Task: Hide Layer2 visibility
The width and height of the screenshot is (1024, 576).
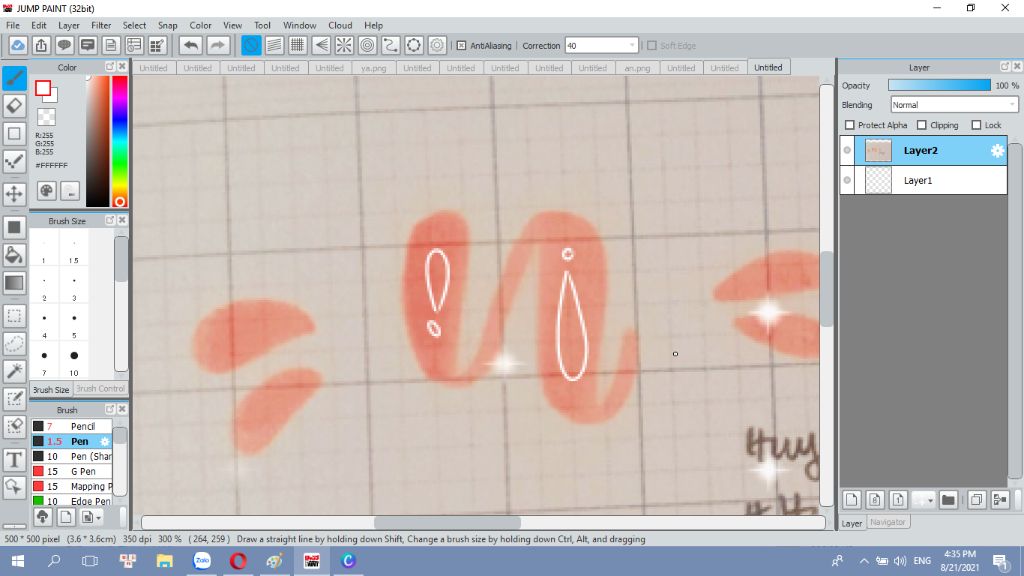Action: coord(847,150)
